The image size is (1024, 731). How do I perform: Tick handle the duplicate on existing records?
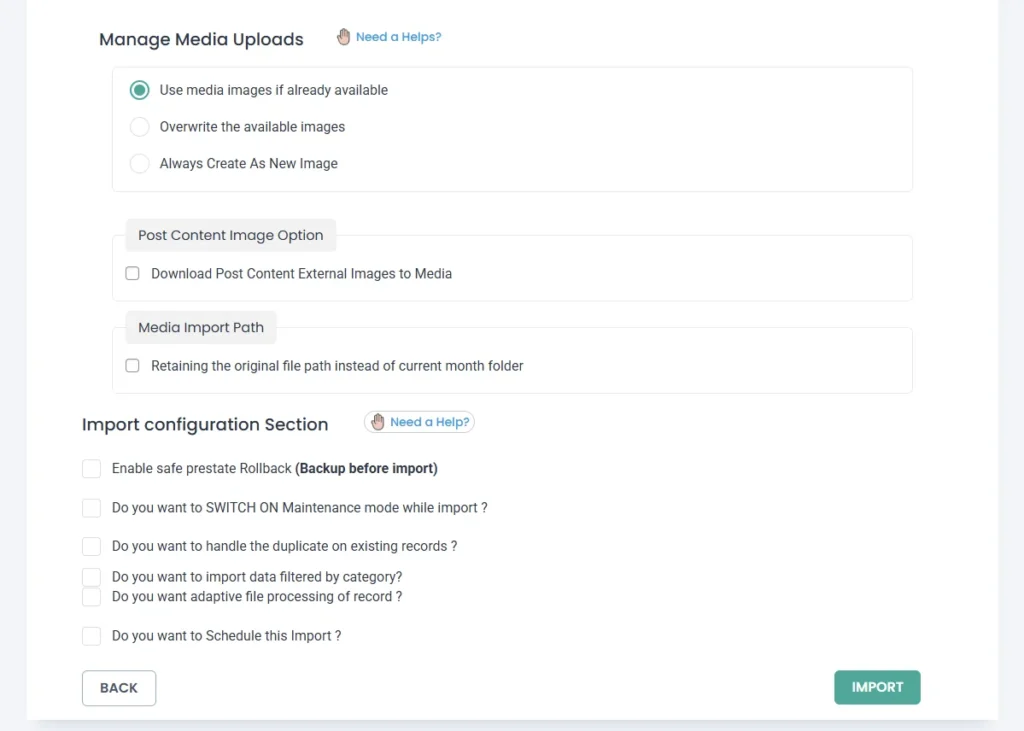[x=92, y=547]
